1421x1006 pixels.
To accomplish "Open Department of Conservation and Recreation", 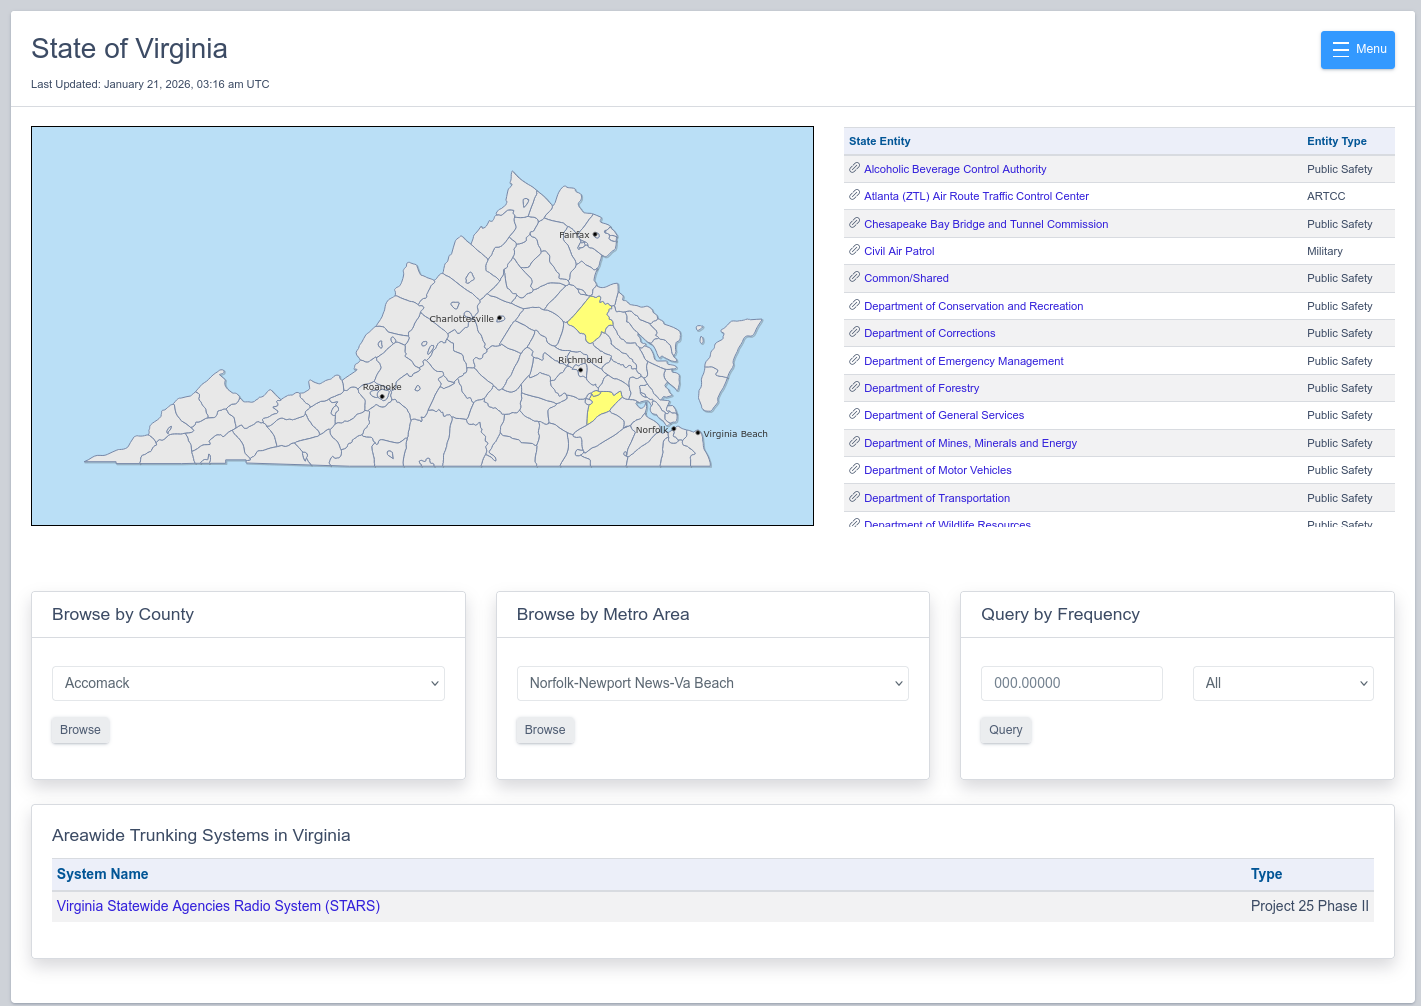I will coord(974,306).
